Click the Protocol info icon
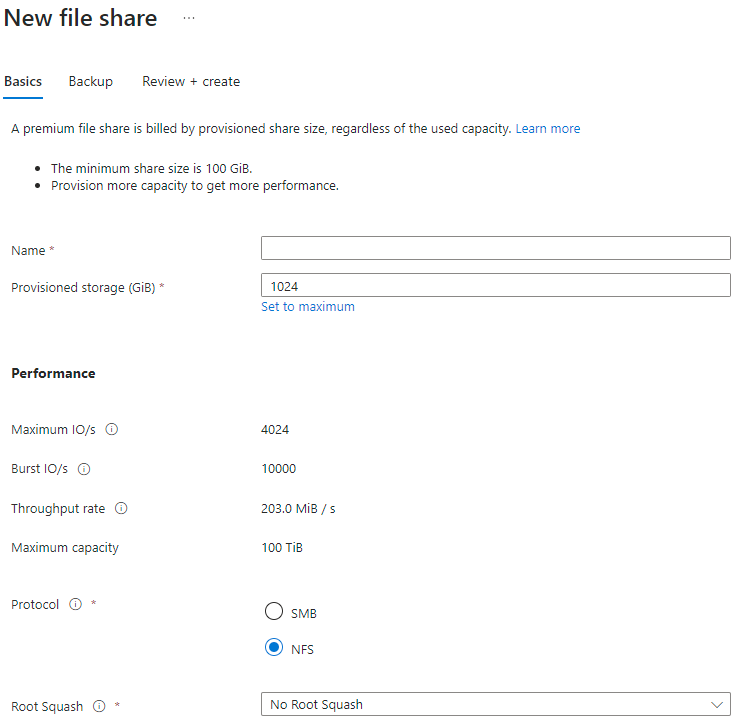The width and height of the screenshot is (739, 726). (76, 604)
